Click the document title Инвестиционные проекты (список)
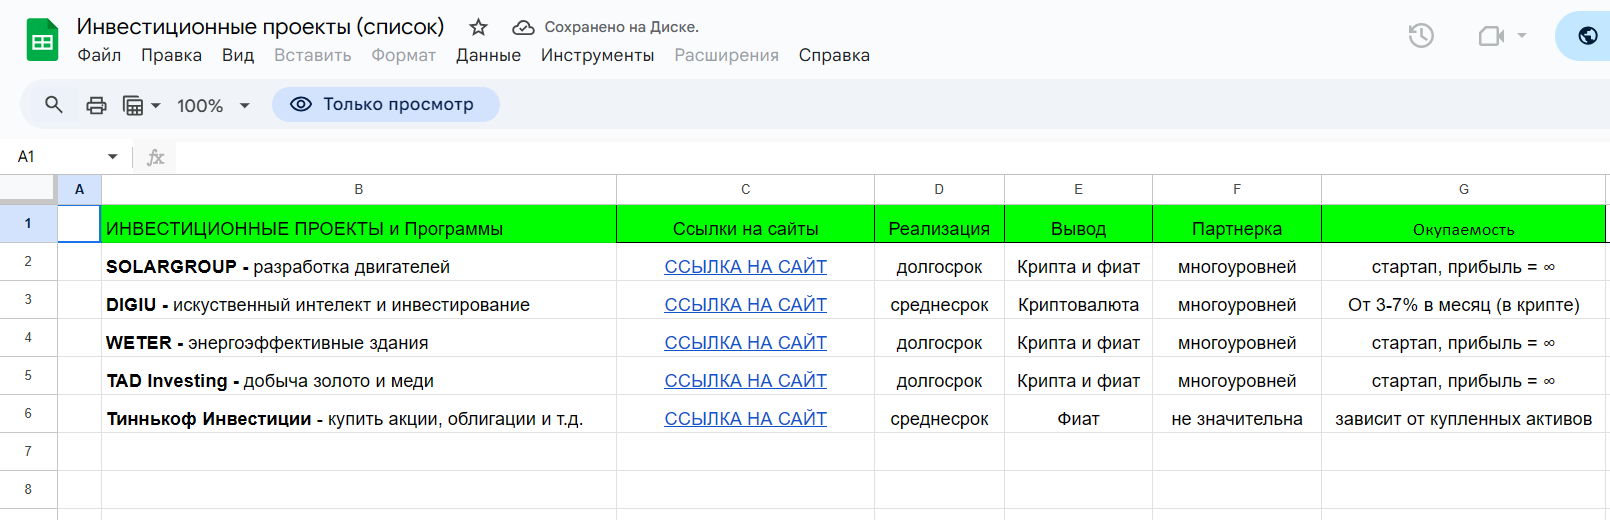This screenshot has height=520, width=1610. [260, 27]
